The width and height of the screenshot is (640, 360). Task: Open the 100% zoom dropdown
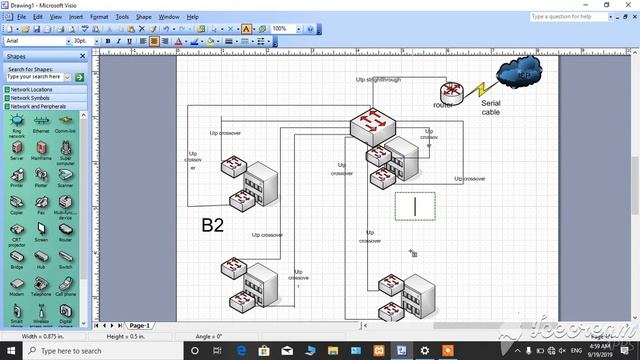298,29
